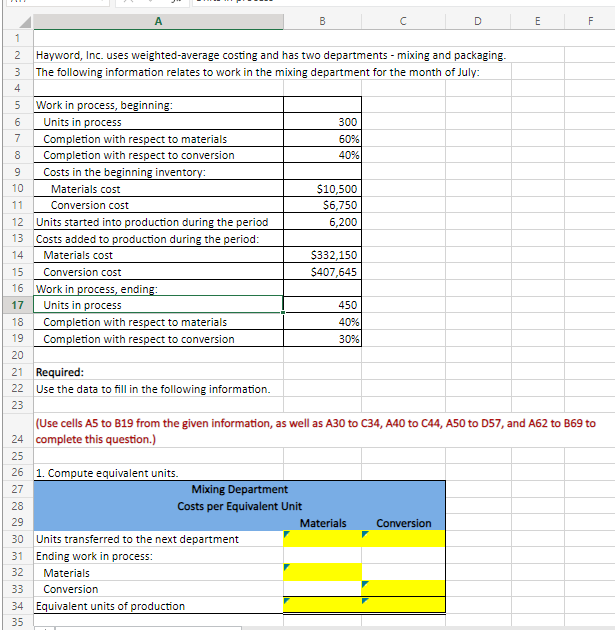Image resolution: width=615 pixels, height=630 pixels.
Task: Select column C header
Action: point(403,21)
